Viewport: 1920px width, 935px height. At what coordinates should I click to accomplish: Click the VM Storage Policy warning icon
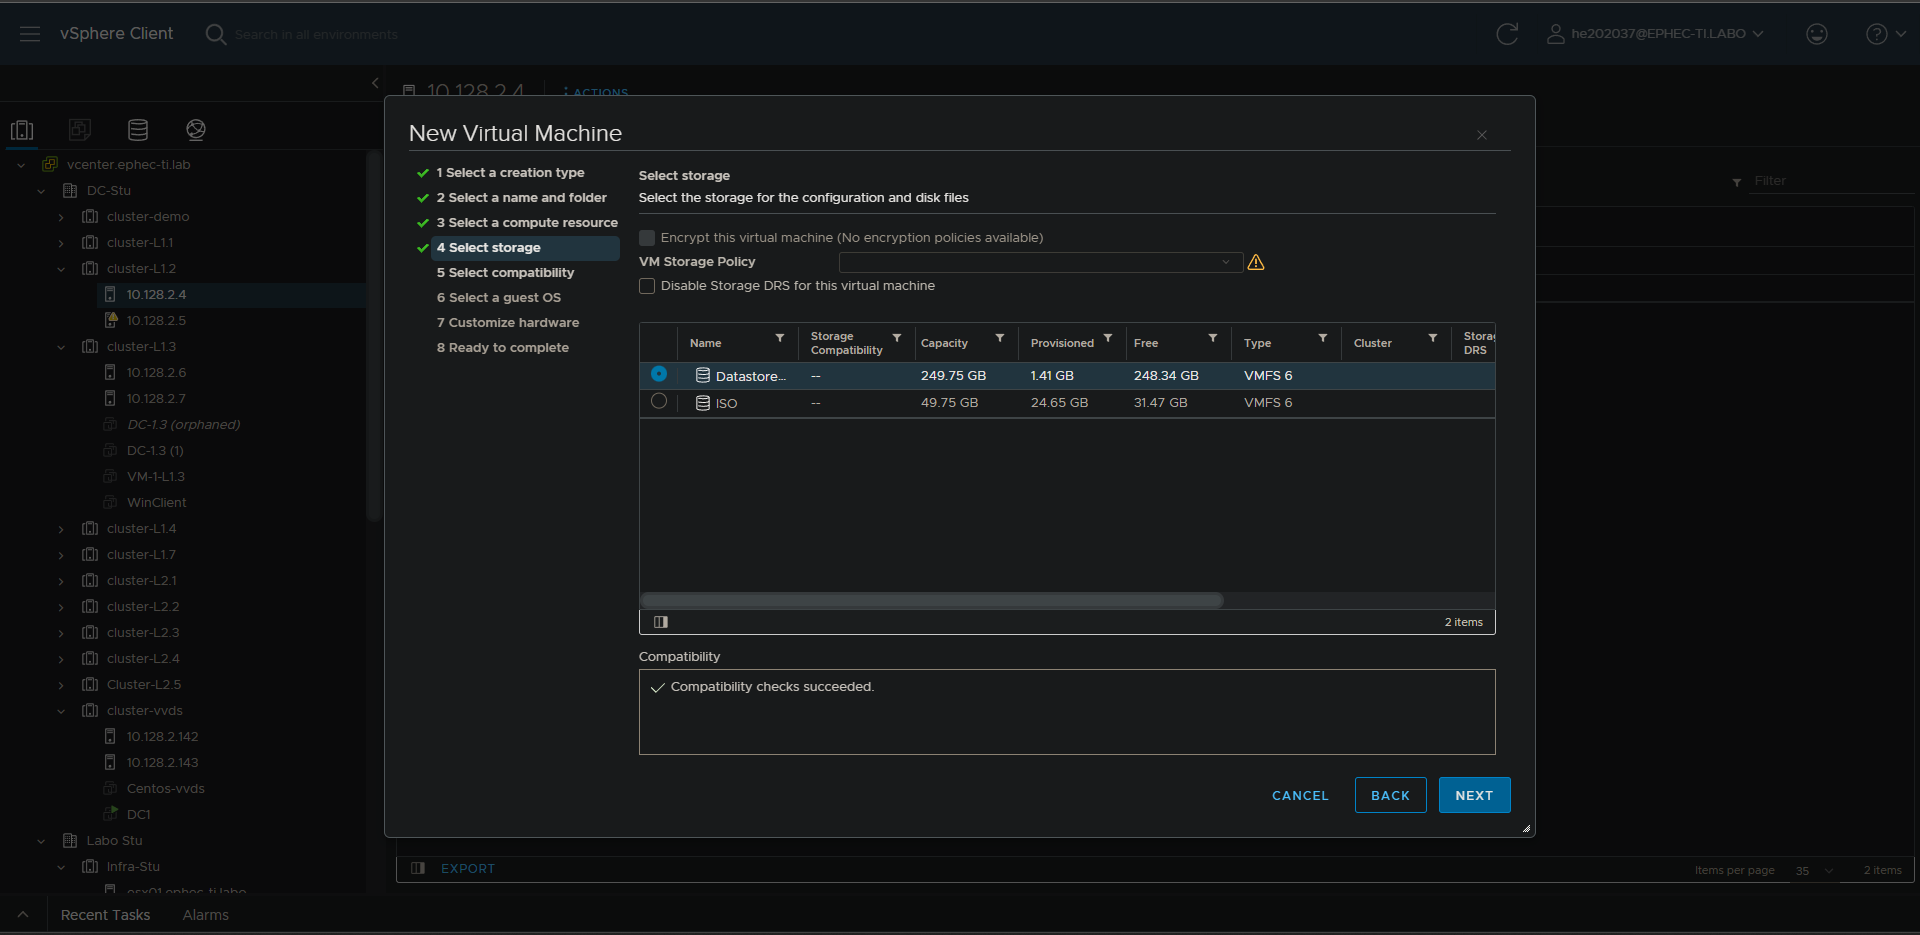coord(1256,262)
